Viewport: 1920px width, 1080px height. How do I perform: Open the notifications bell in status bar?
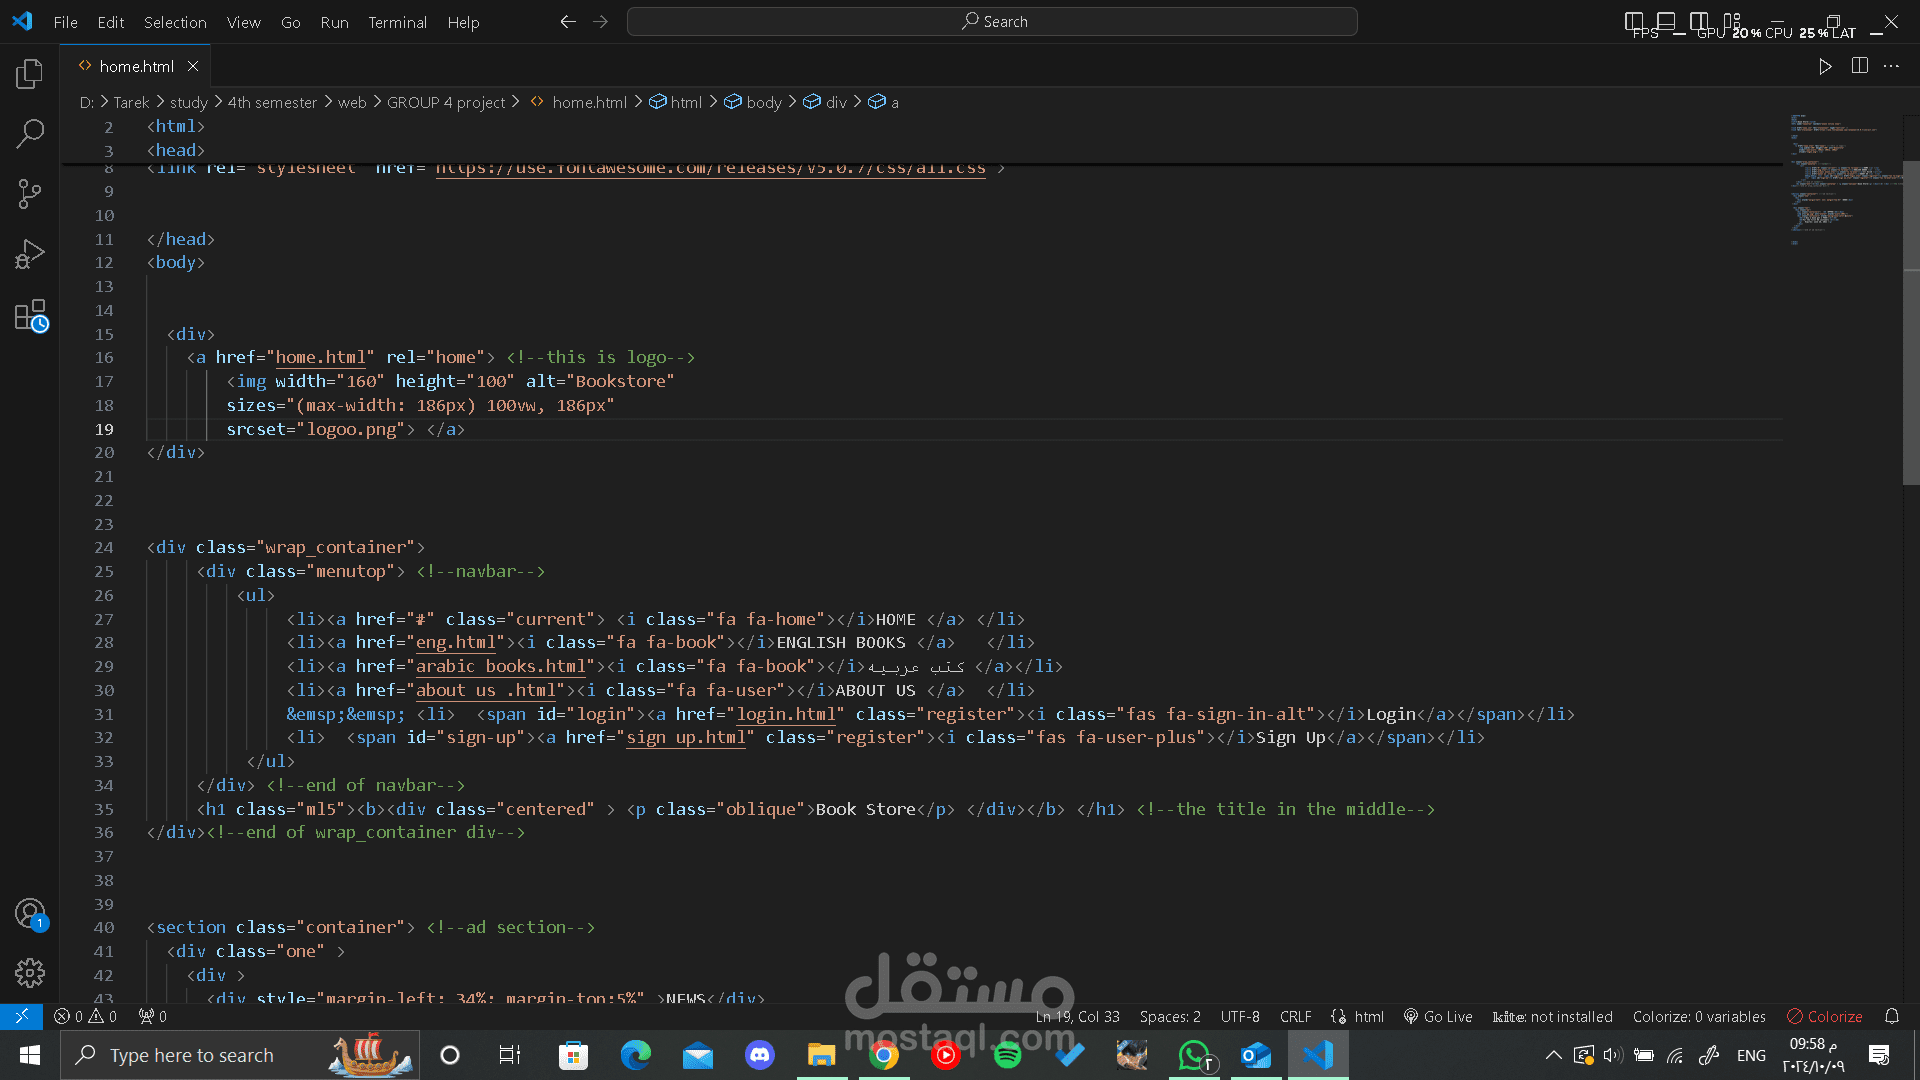point(1892,1016)
